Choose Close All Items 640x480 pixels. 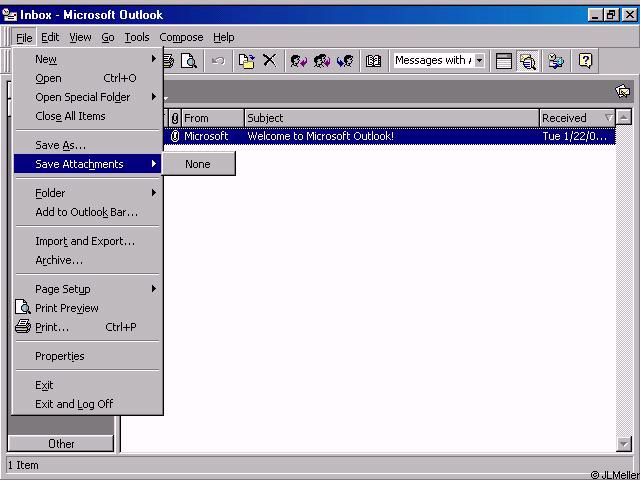(x=87, y=116)
